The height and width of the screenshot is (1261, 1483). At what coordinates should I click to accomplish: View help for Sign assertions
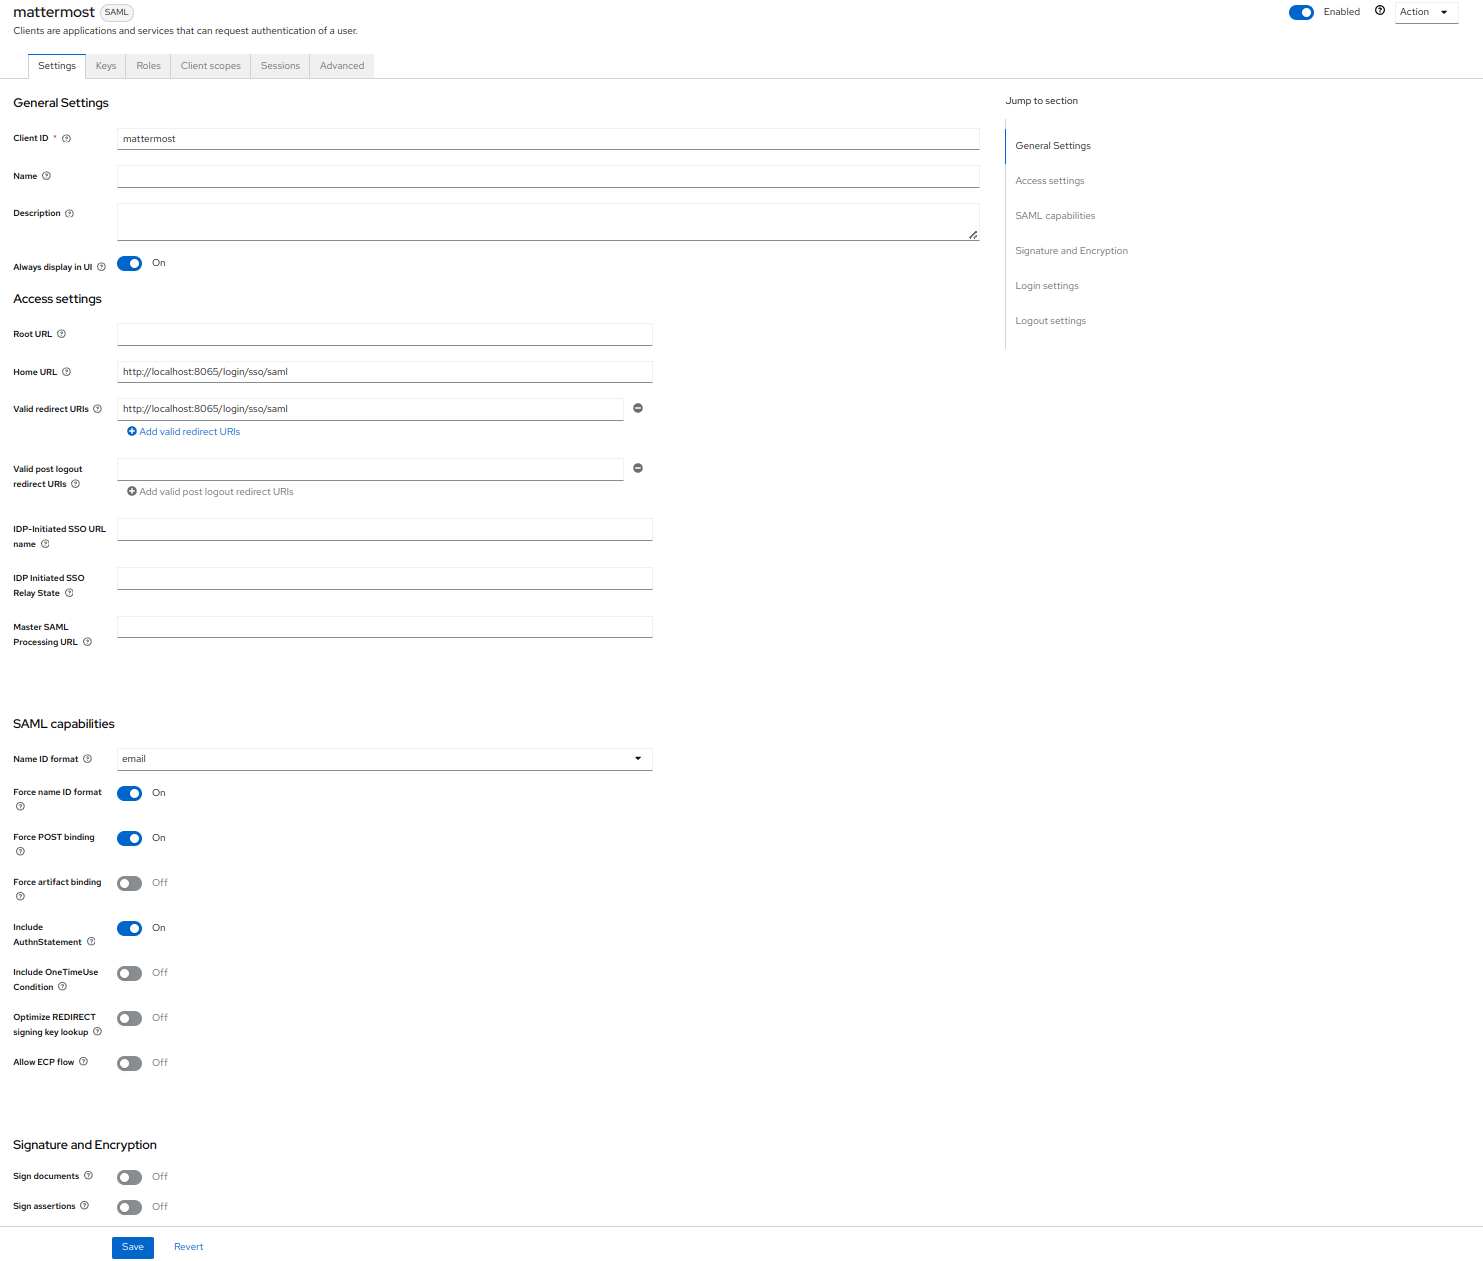point(87,1206)
